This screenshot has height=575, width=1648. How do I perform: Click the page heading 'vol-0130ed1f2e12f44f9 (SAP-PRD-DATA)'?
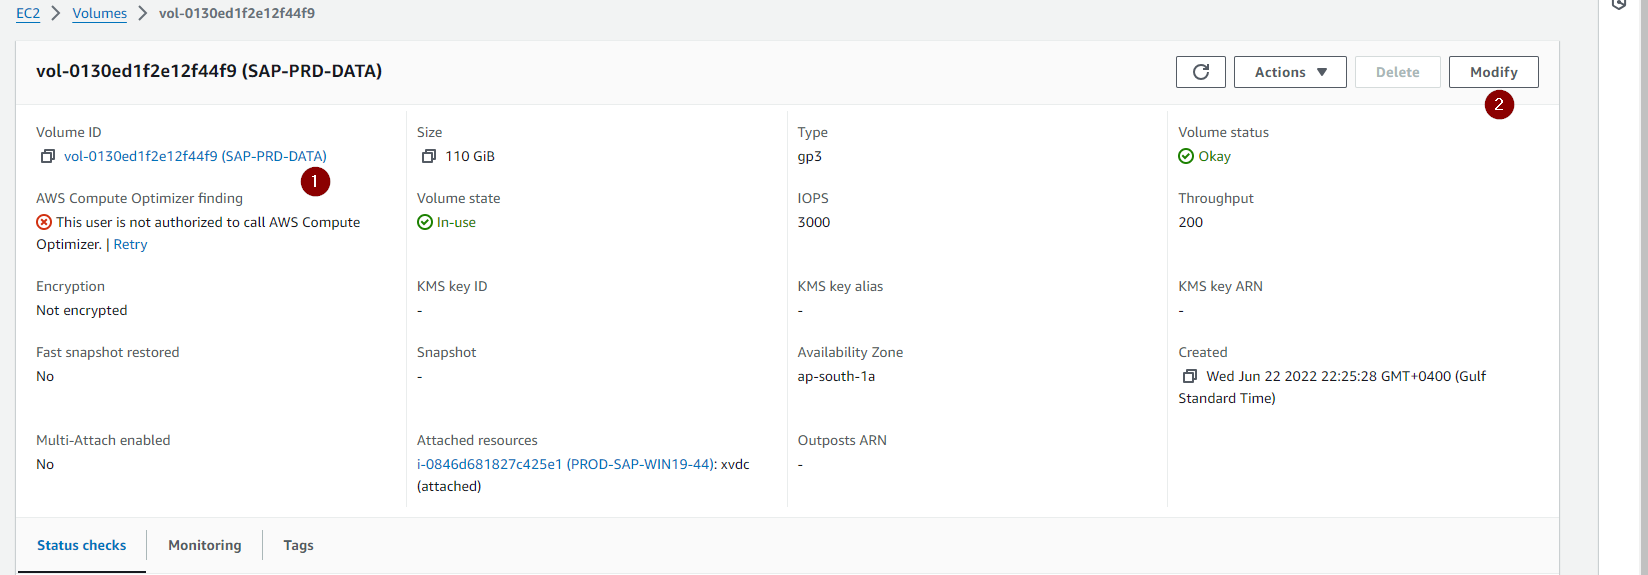coord(209,71)
